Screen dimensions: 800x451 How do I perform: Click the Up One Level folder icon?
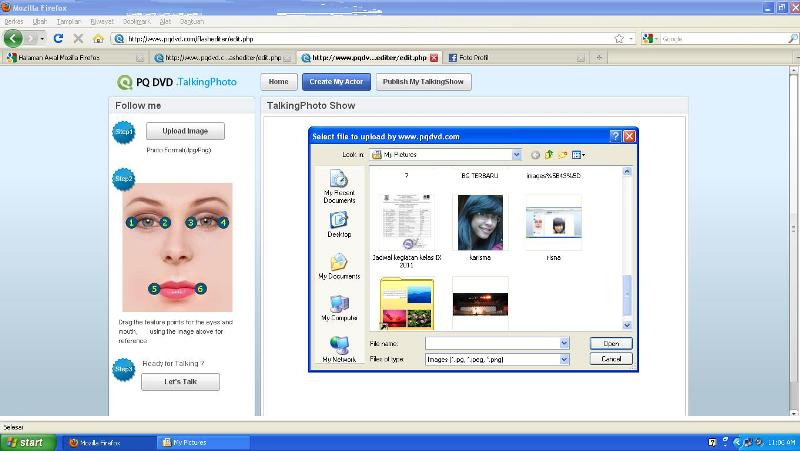(x=549, y=155)
